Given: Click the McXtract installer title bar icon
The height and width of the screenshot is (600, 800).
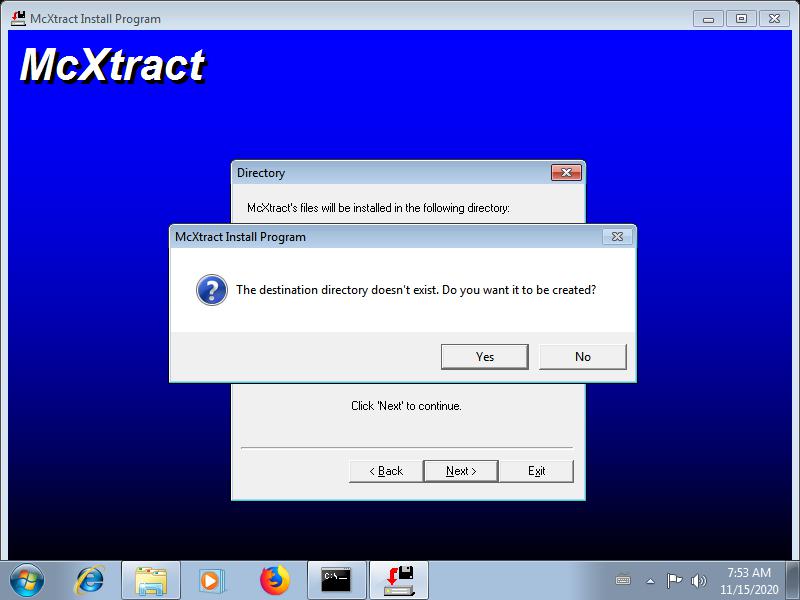Looking at the screenshot, I should (x=18, y=19).
